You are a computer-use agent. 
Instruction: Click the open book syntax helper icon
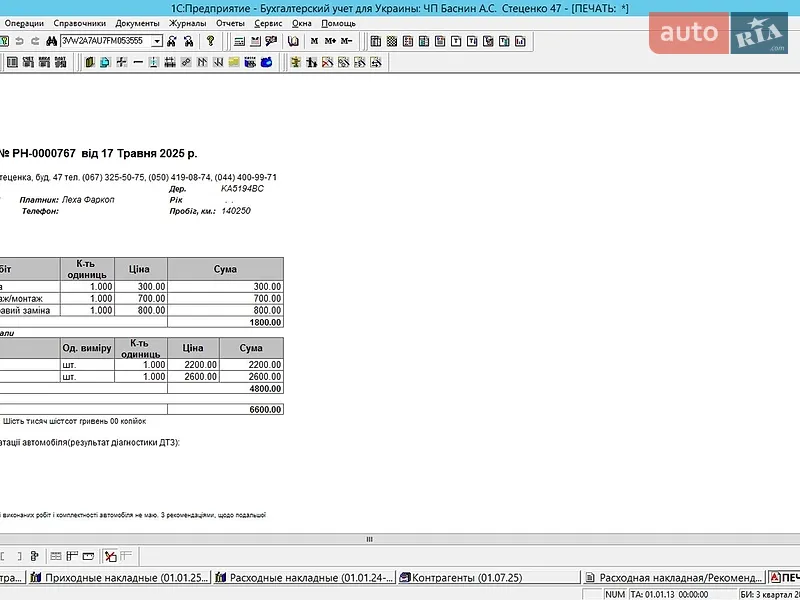(x=293, y=41)
